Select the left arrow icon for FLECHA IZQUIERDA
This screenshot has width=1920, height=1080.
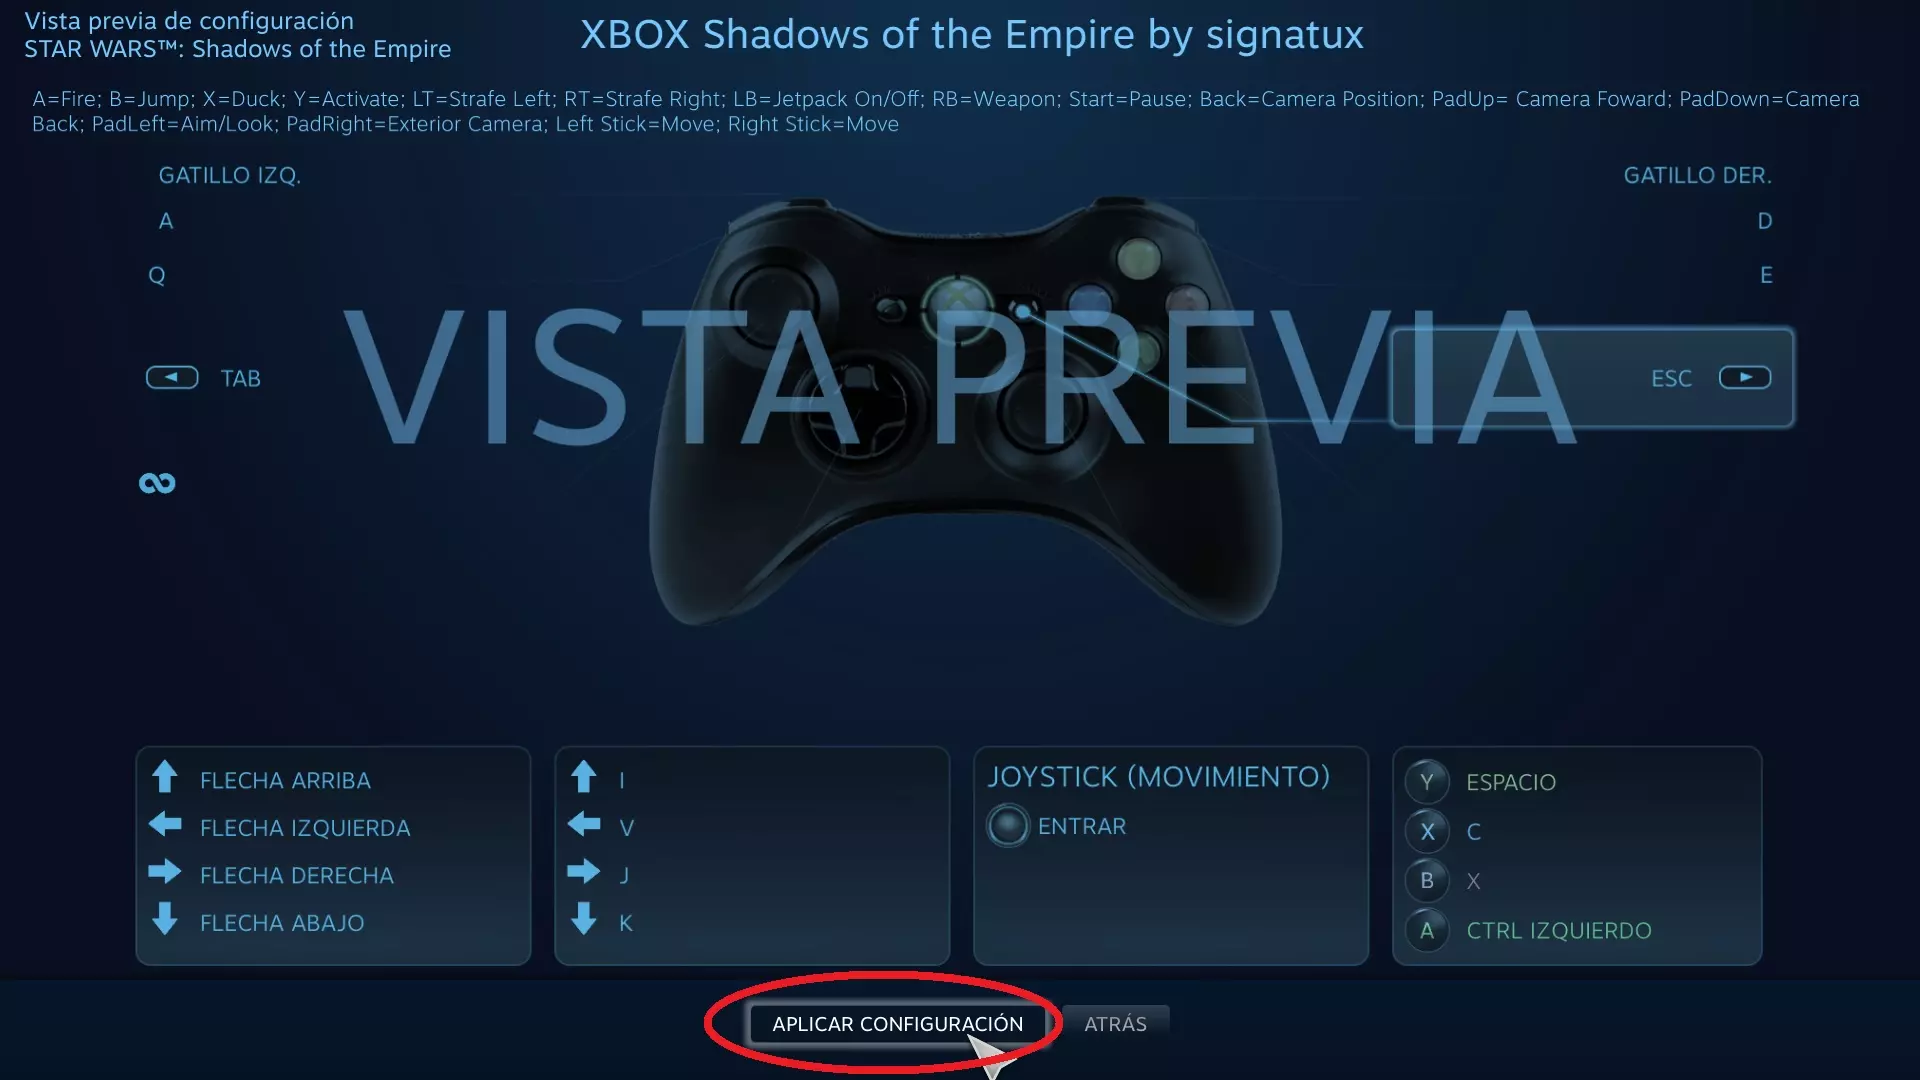pyautogui.click(x=165, y=825)
